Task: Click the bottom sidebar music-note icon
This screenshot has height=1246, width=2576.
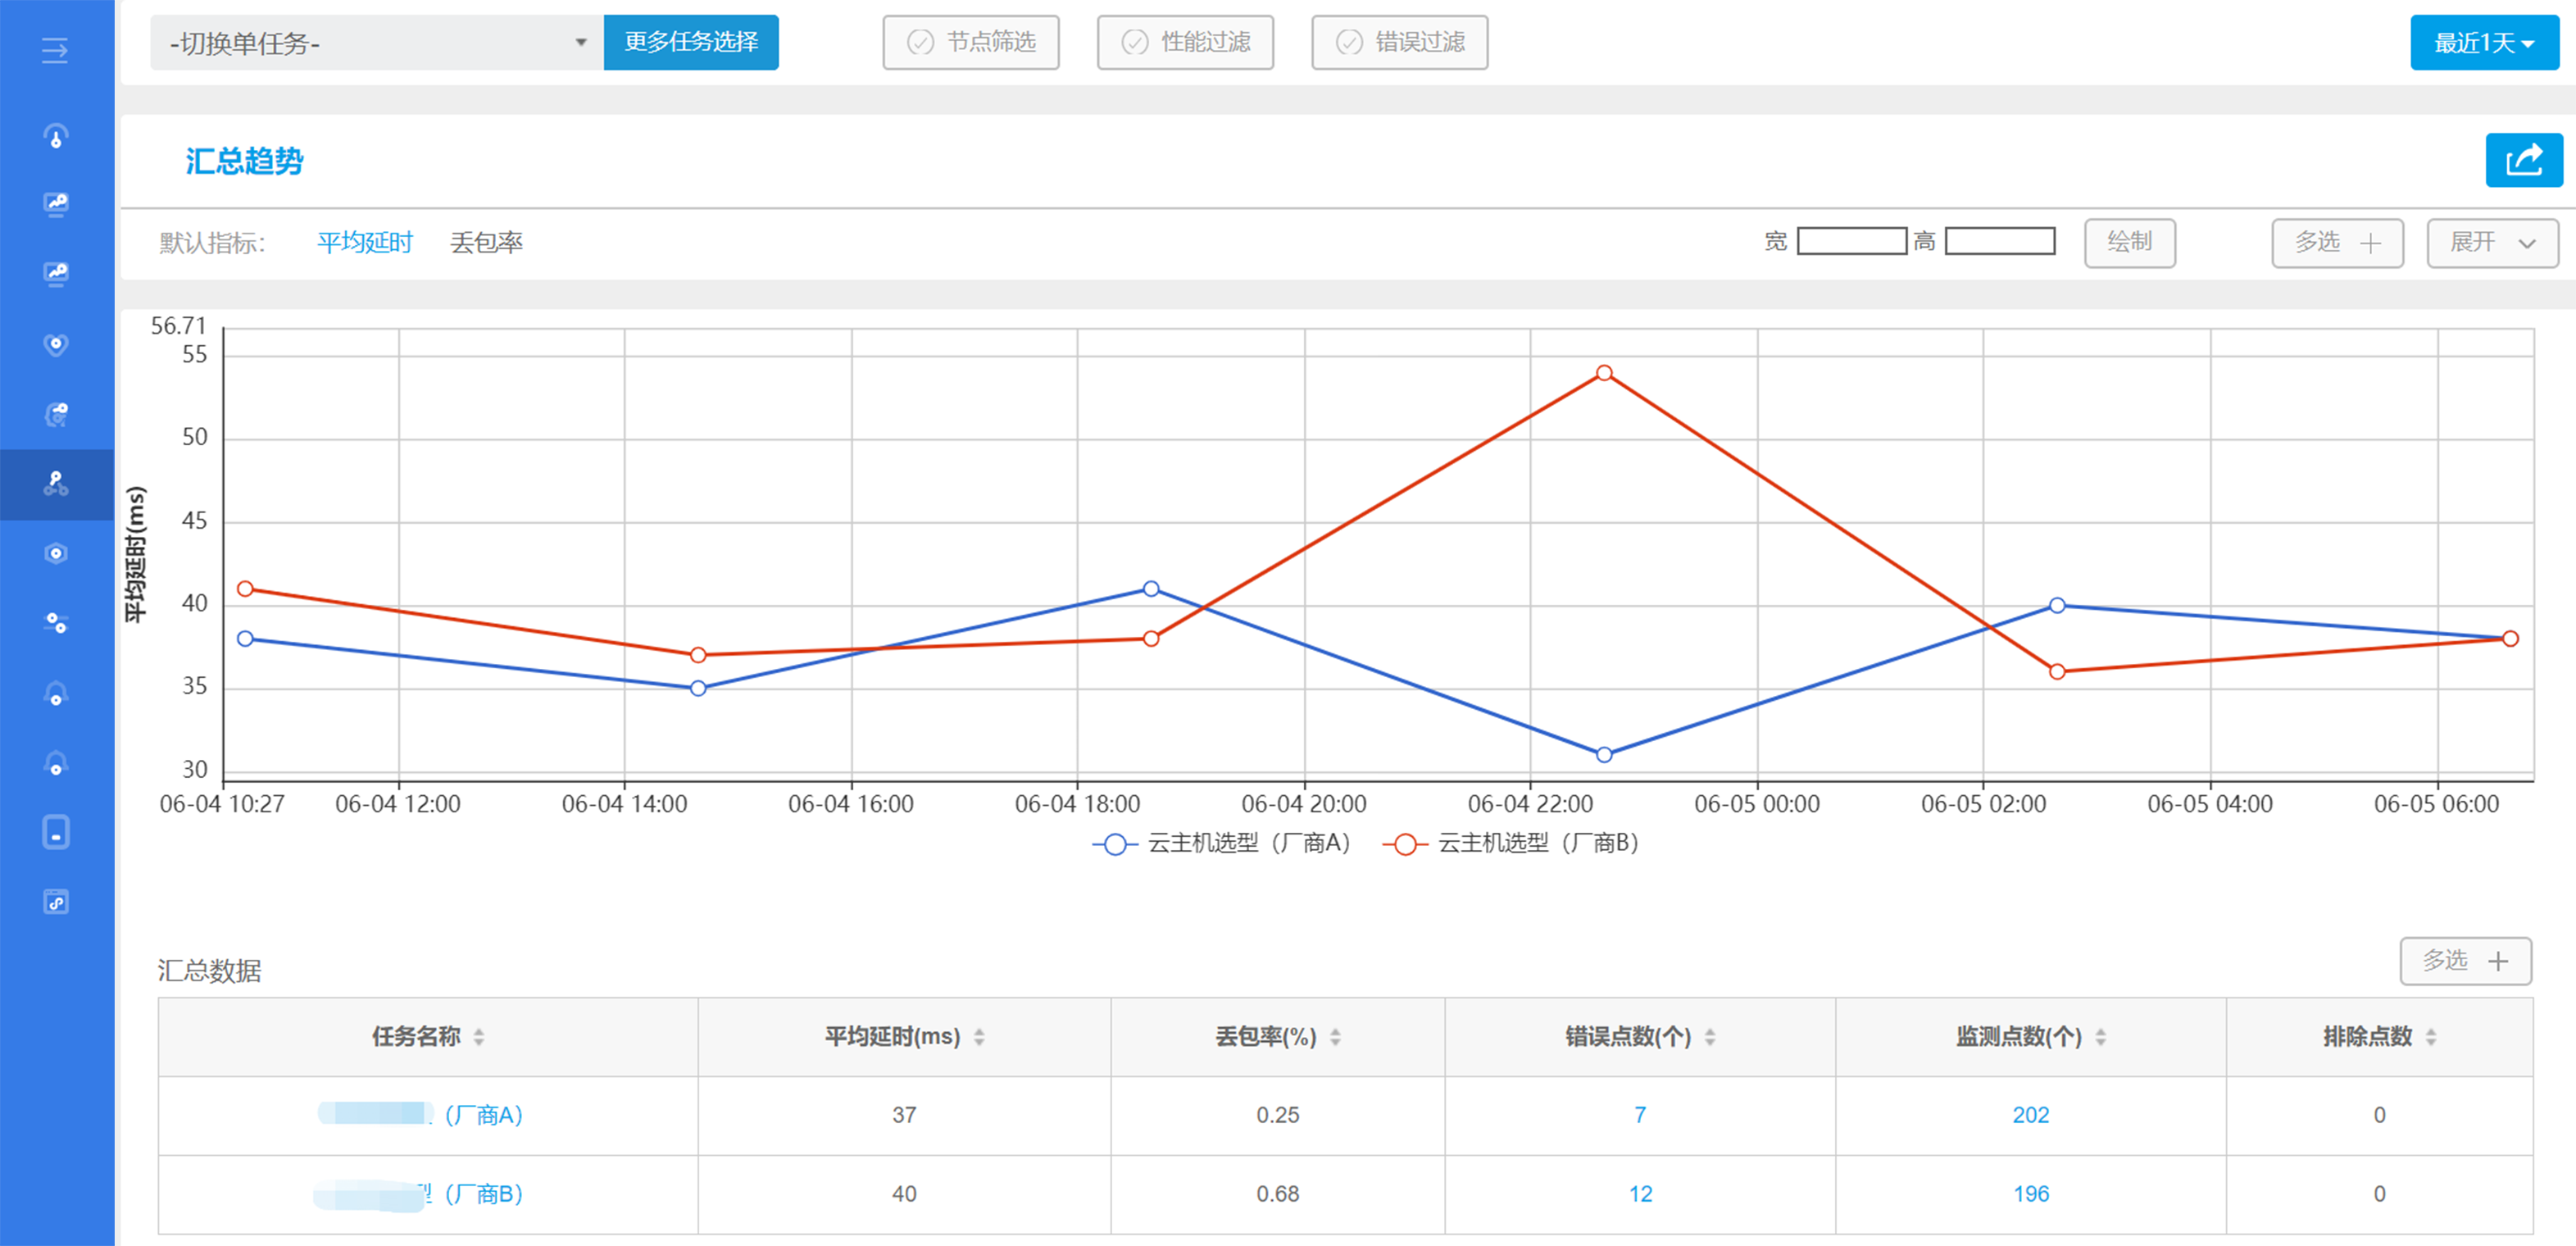Action: pyautogui.click(x=56, y=902)
